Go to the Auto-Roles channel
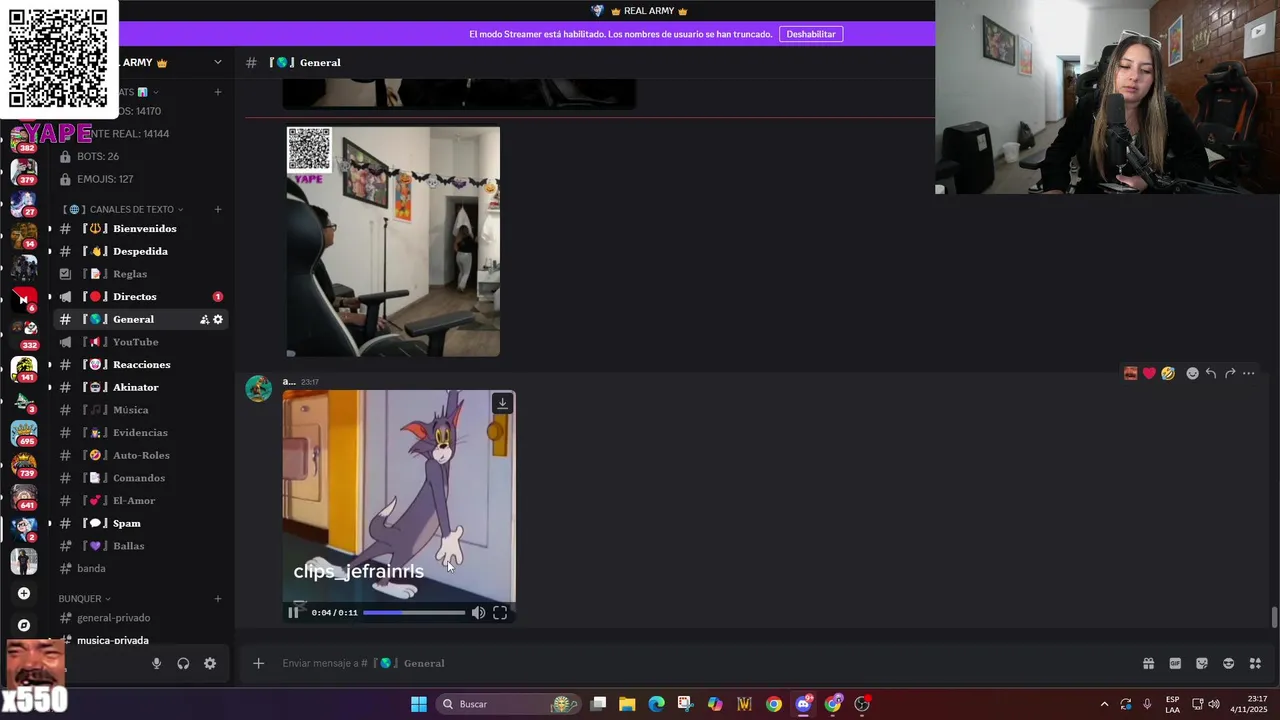This screenshot has height=720, width=1280. click(140, 455)
